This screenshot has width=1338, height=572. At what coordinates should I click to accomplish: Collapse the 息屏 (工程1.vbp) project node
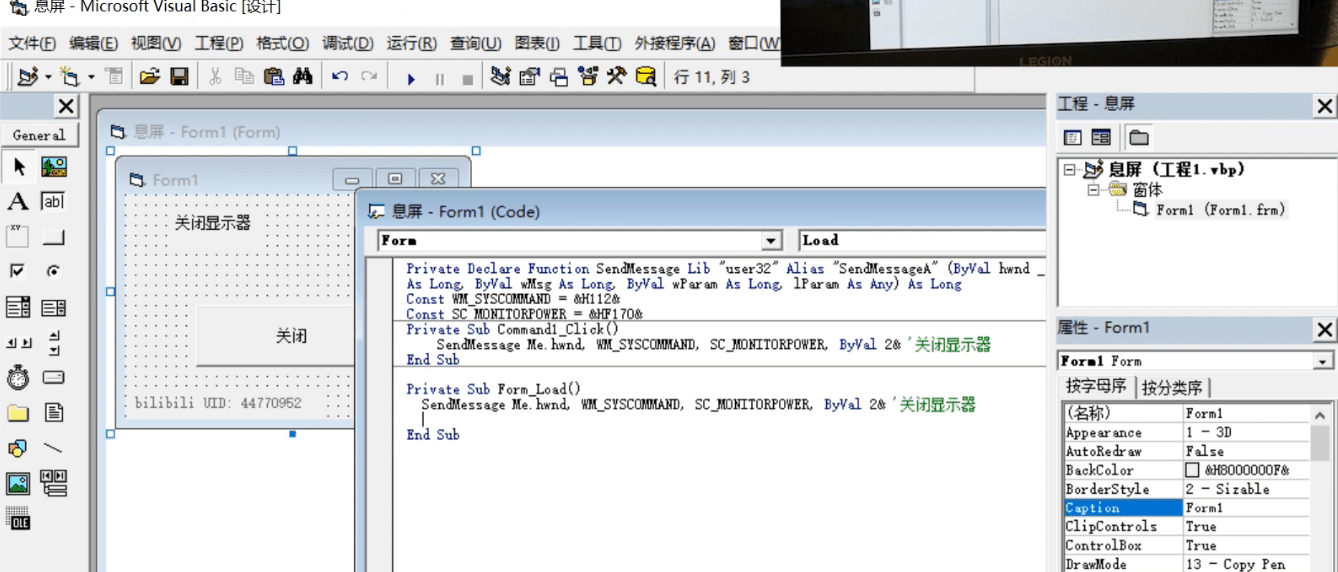pyautogui.click(x=1070, y=170)
